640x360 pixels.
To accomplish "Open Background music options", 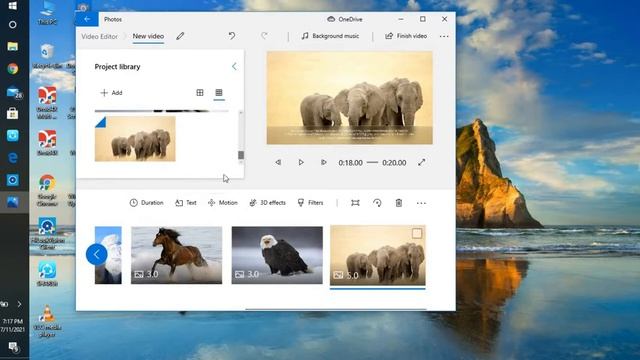I will [330, 36].
